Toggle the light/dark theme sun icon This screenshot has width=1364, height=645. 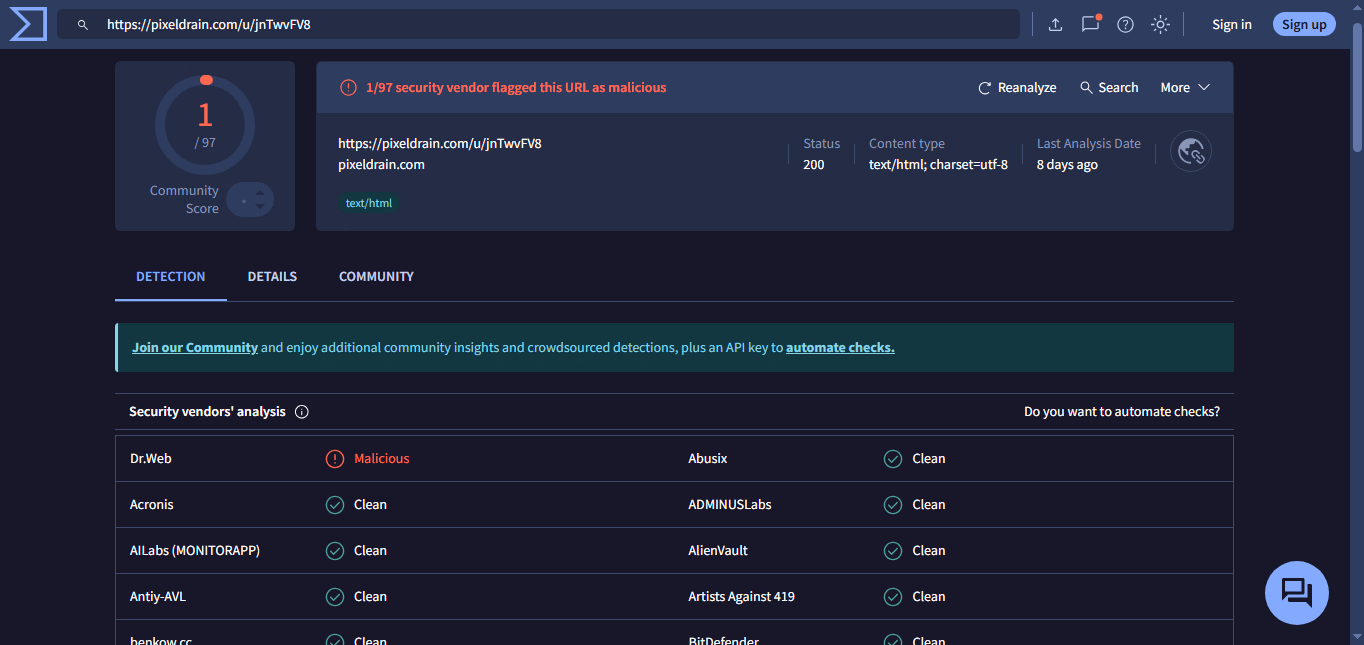tap(1160, 24)
